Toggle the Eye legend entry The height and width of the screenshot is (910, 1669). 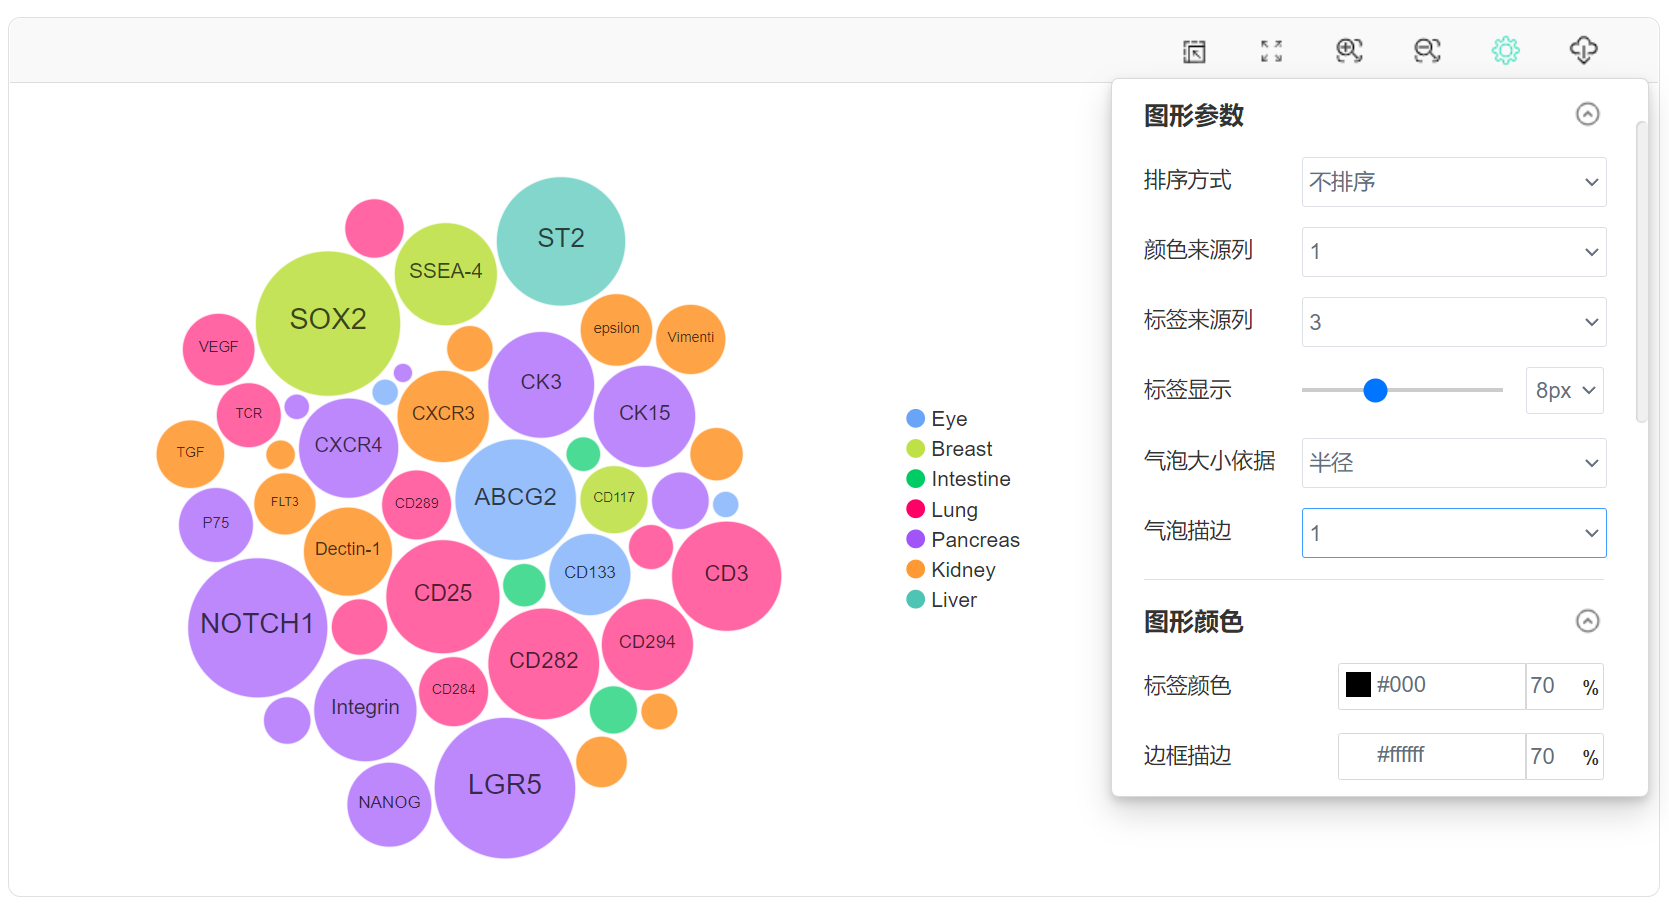click(937, 419)
